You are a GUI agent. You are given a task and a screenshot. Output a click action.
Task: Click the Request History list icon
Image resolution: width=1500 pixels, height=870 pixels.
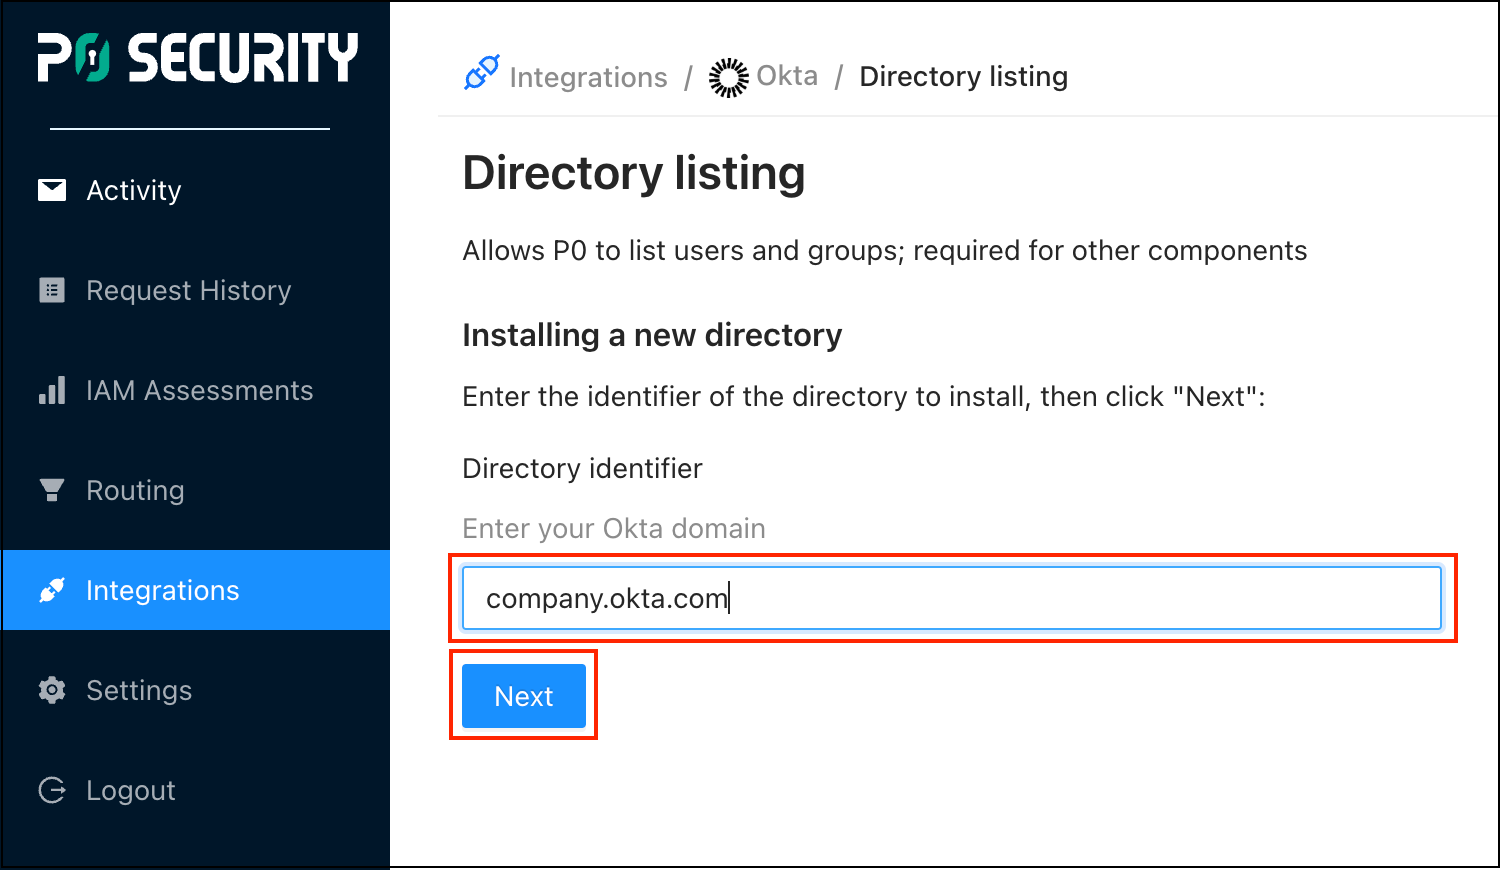pos(51,290)
